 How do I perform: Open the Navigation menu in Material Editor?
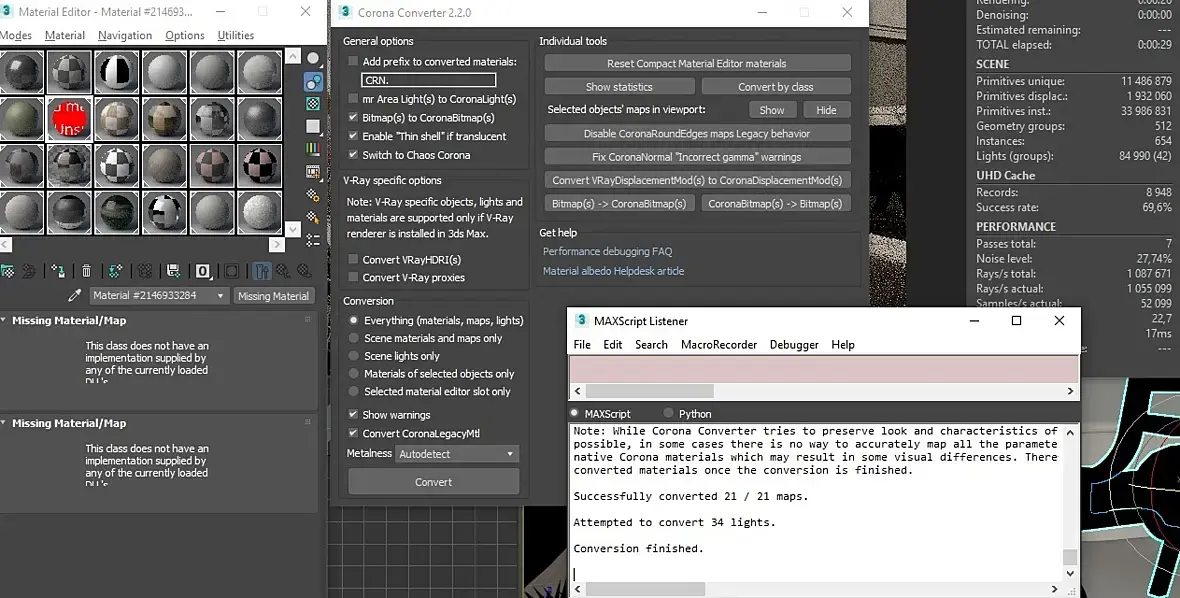[125, 35]
